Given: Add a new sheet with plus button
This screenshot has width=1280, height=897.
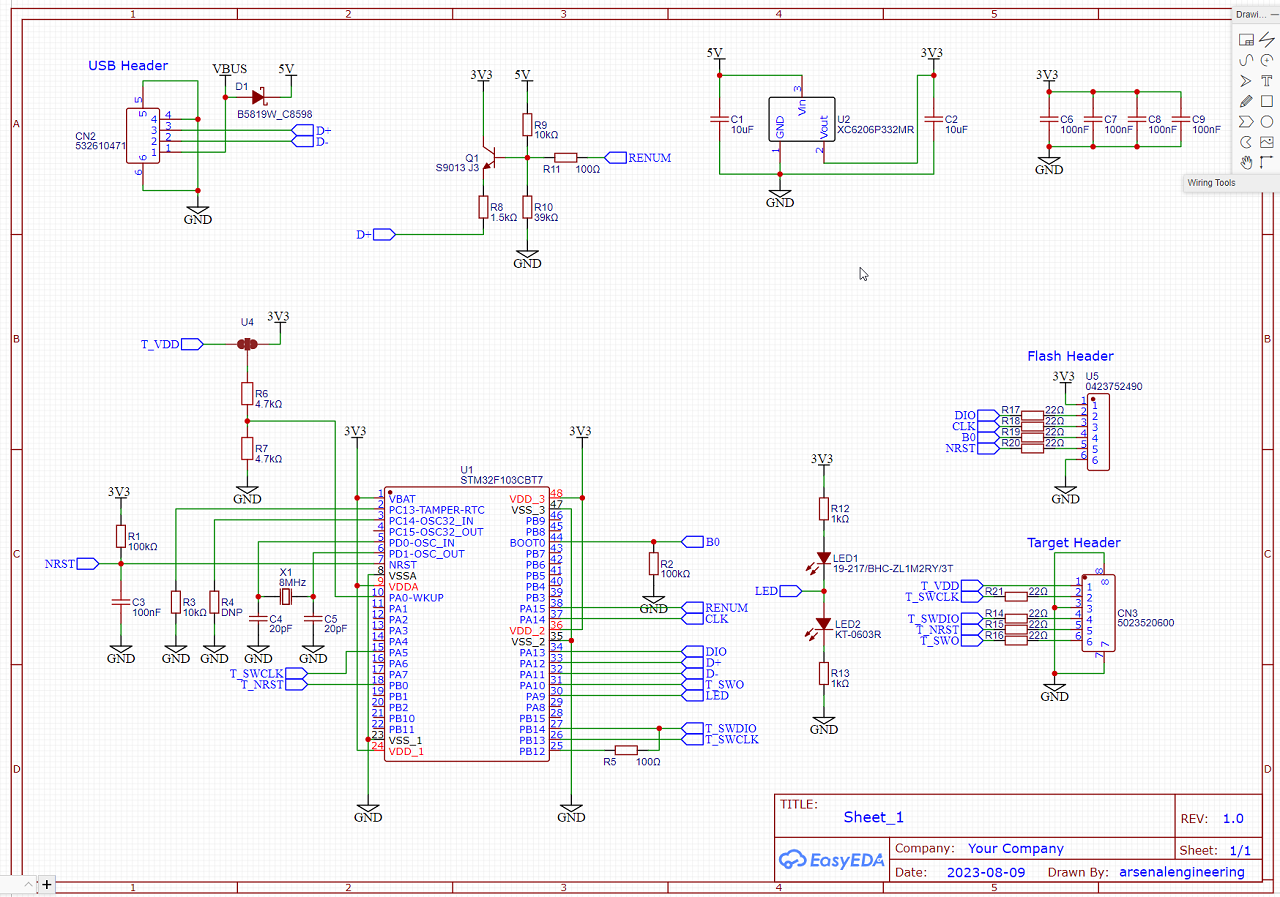Looking at the screenshot, I should pyautogui.click(x=46, y=884).
